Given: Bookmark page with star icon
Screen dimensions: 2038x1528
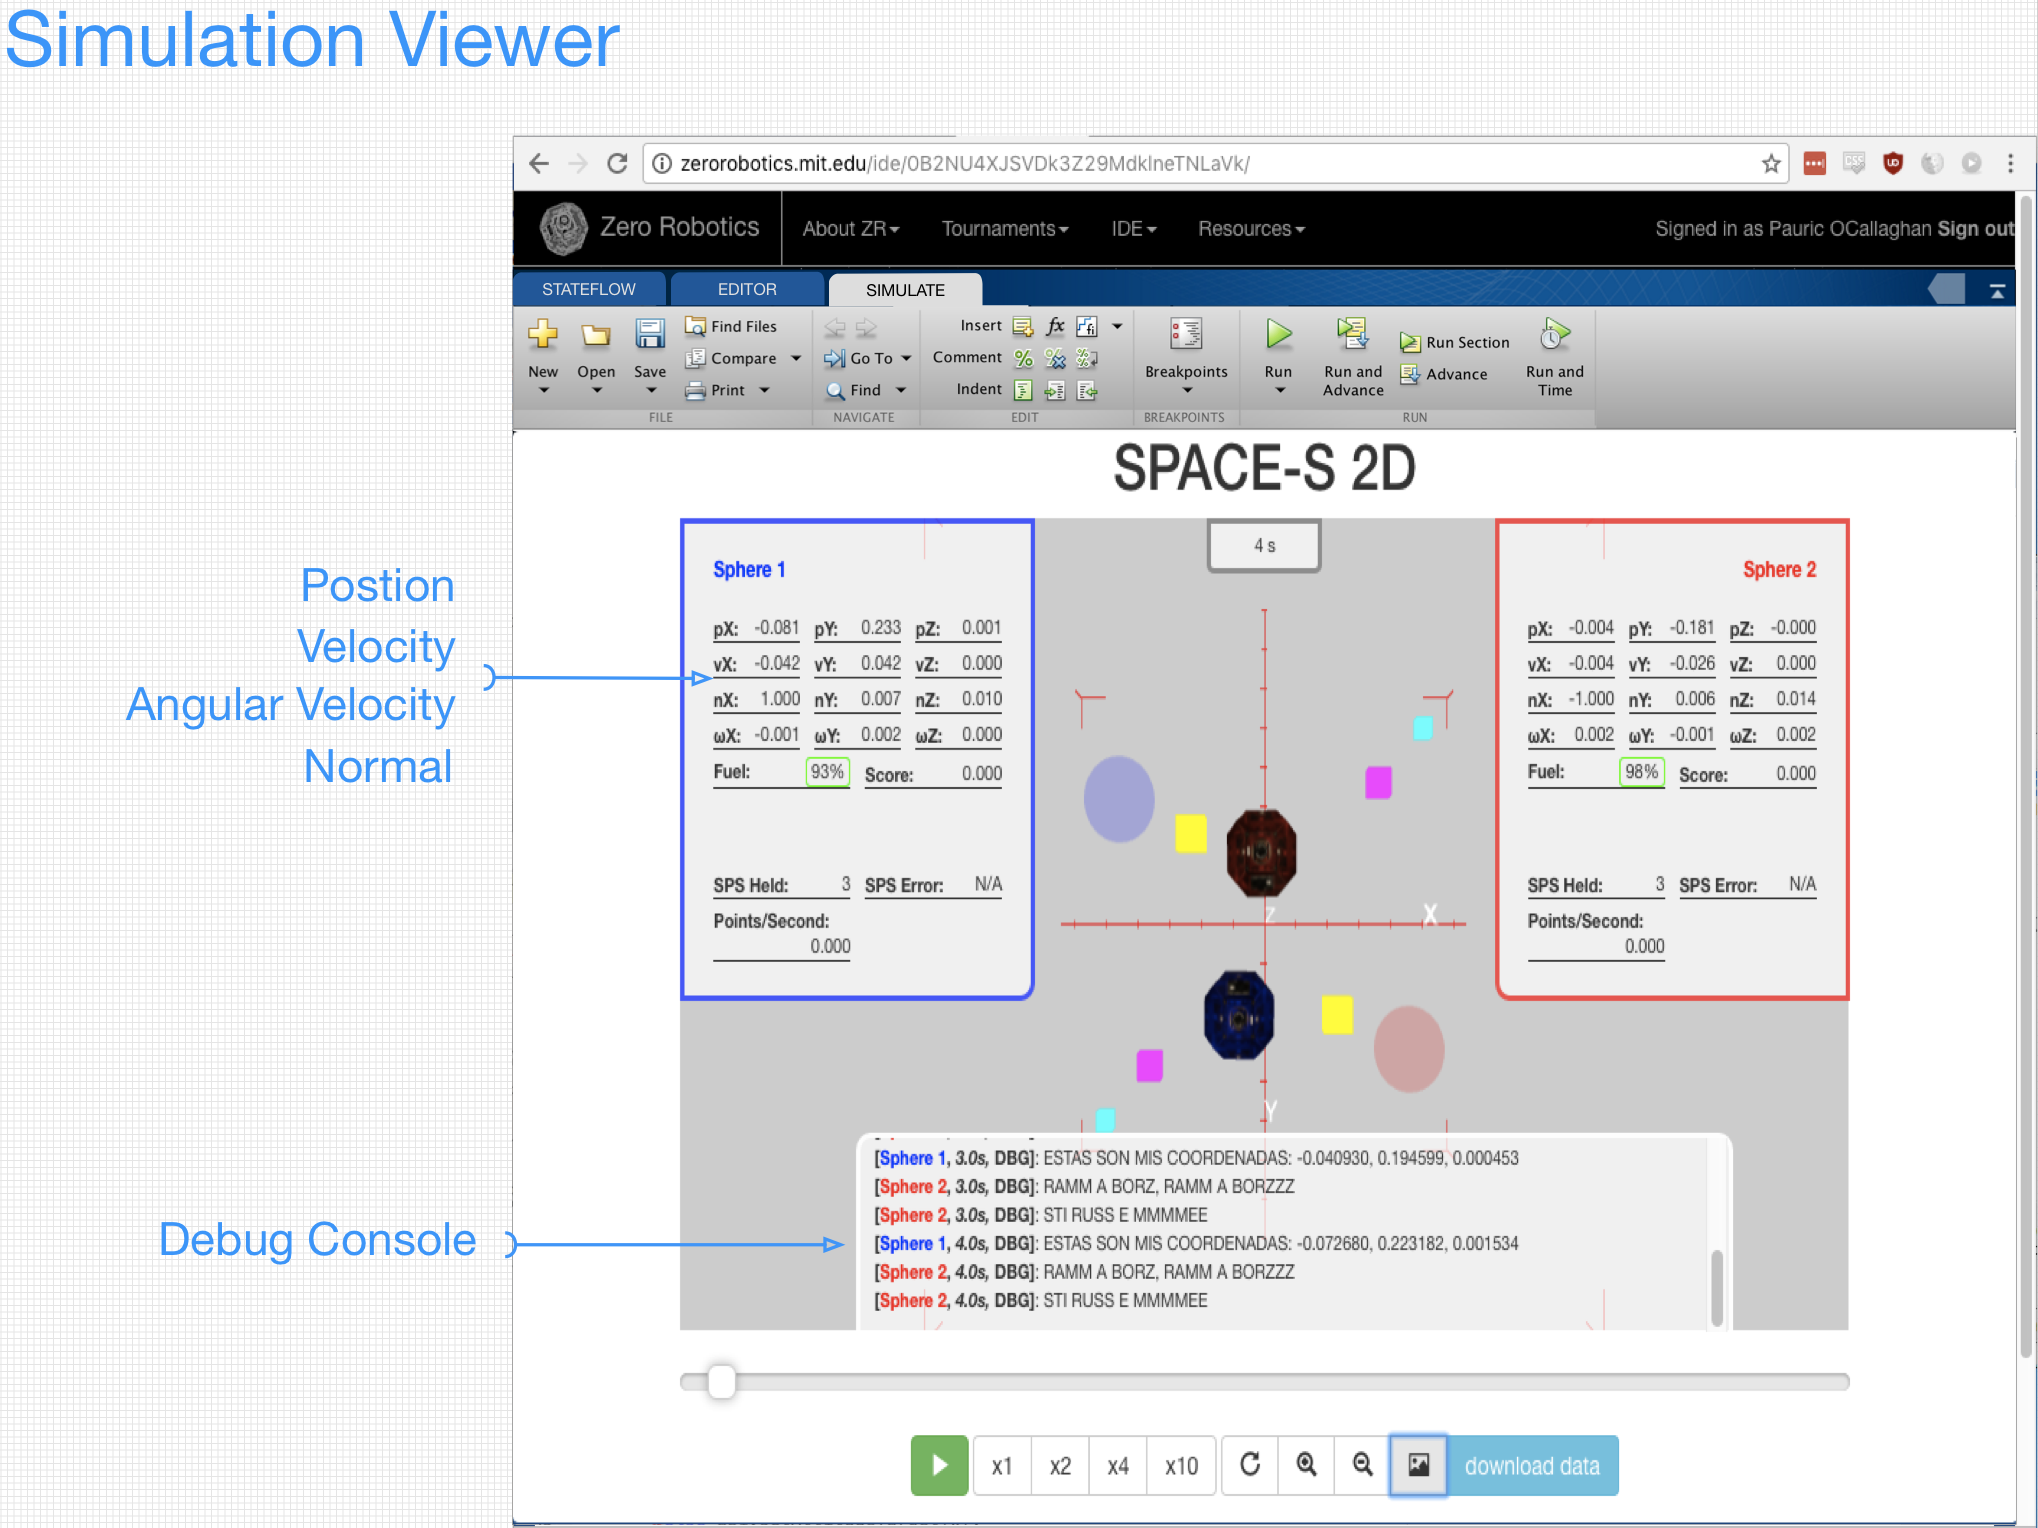Looking at the screenshot, I should pyautogui.click(x=1771, y=163).
